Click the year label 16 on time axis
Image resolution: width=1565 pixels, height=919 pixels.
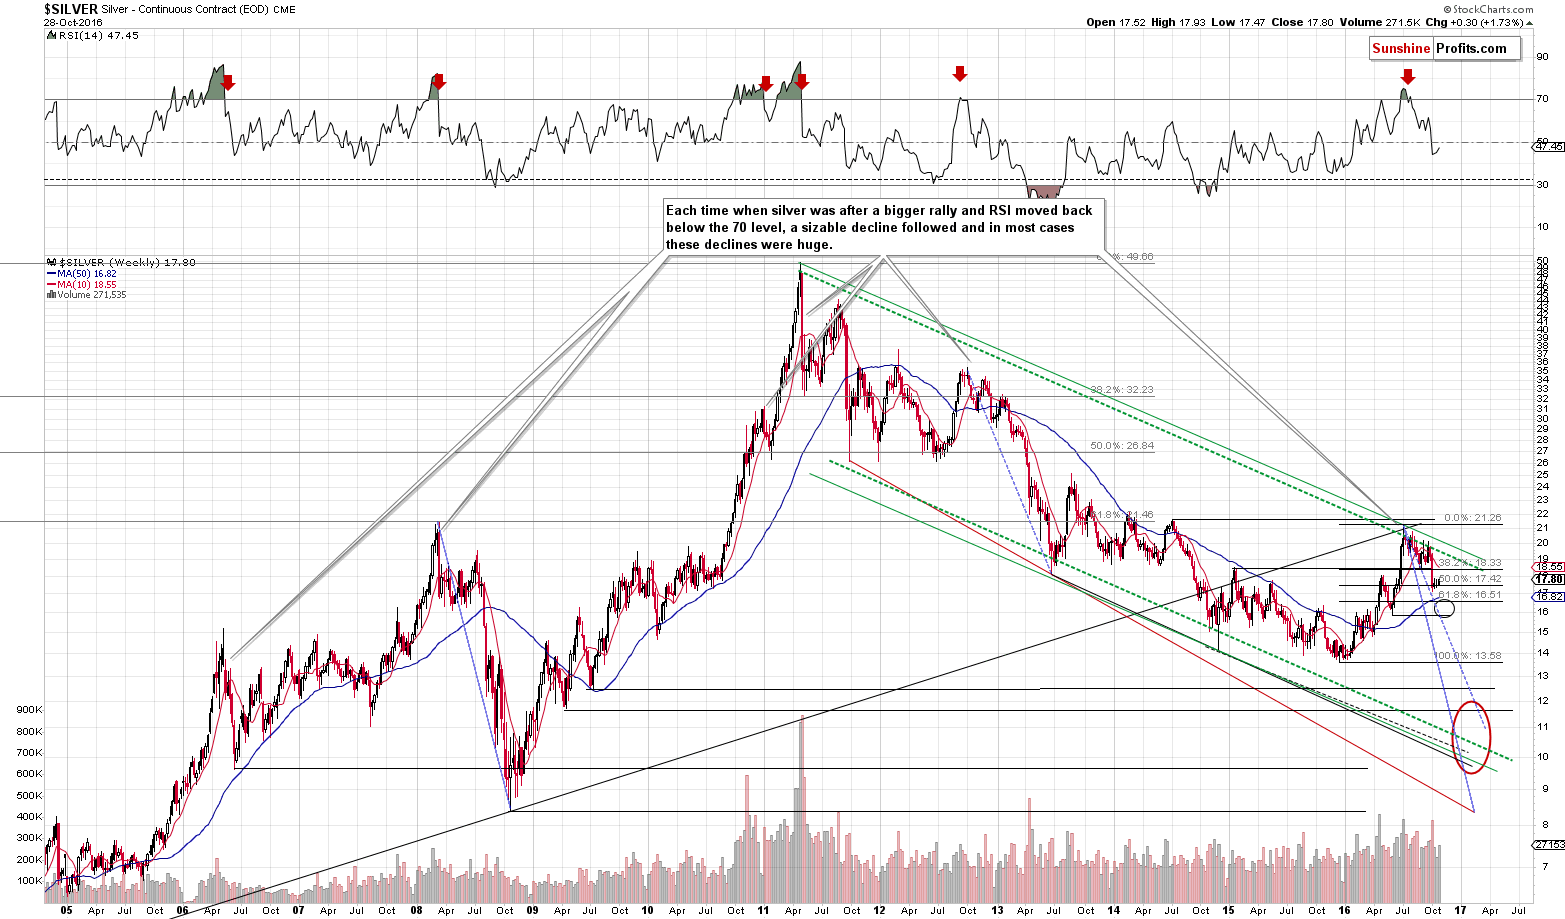tap(1345, 910)
